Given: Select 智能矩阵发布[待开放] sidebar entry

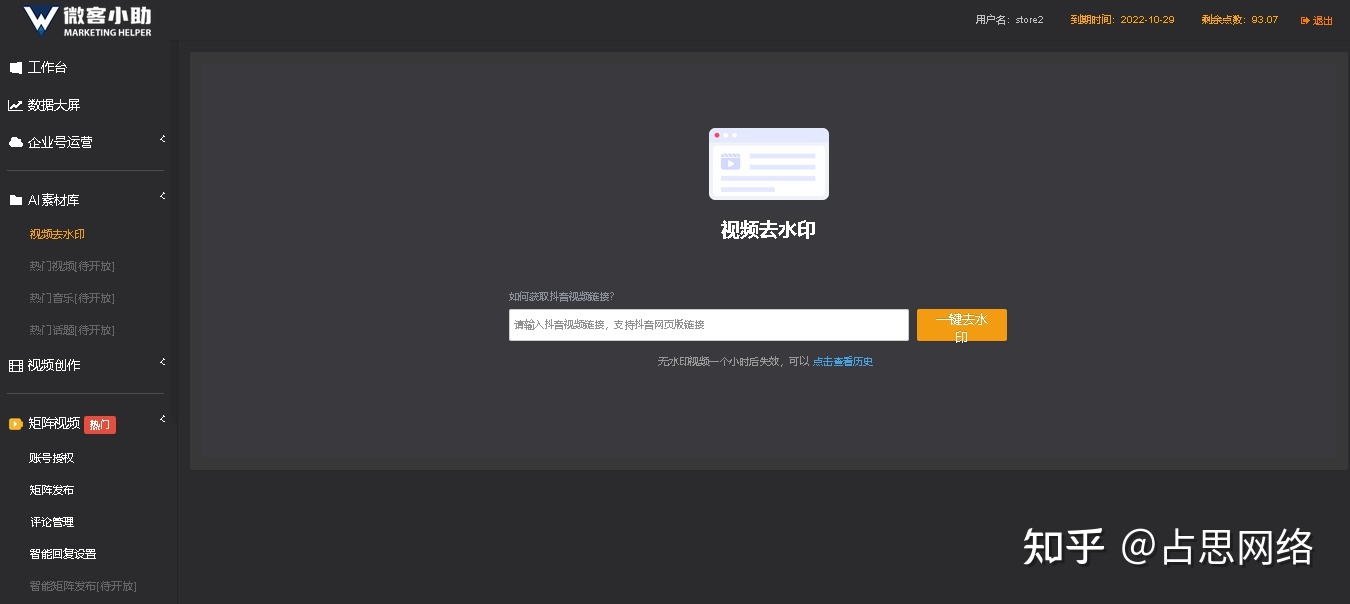Looking at the screenshot, I should [83, 586].
